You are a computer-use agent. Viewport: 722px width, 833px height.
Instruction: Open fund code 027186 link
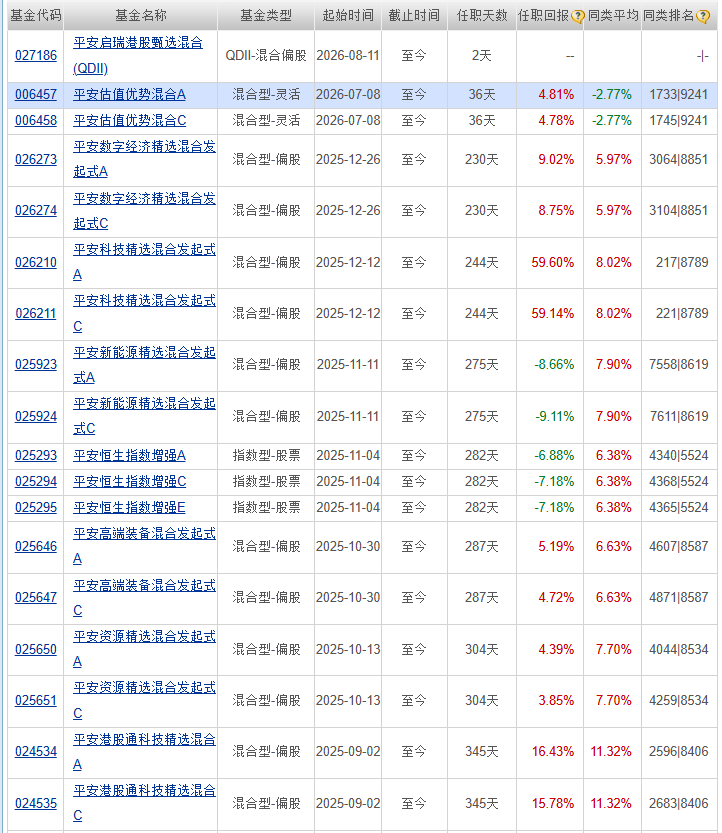[x=36, y=55]
